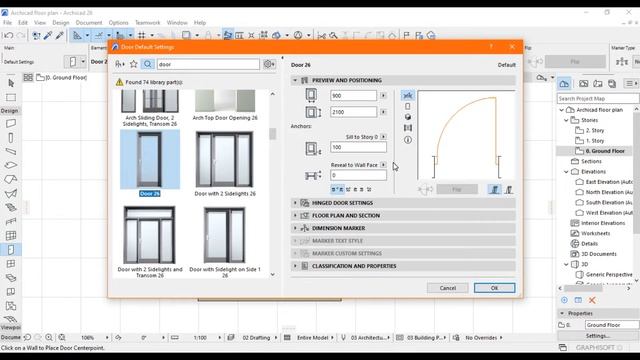This screenshot has height=360, width=640.
Task: Select the Stair tool in the toolbox
Action: tap(11, 207)
